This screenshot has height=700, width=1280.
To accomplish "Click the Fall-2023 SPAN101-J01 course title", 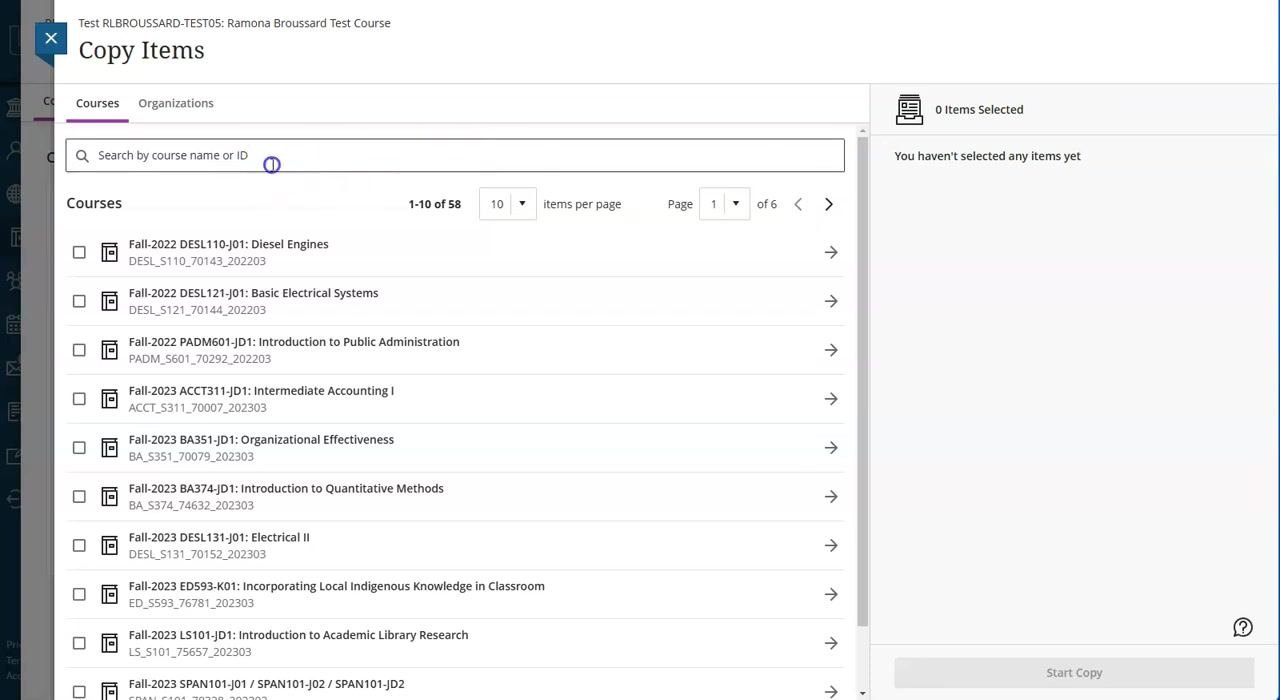I will click(266, 685).
